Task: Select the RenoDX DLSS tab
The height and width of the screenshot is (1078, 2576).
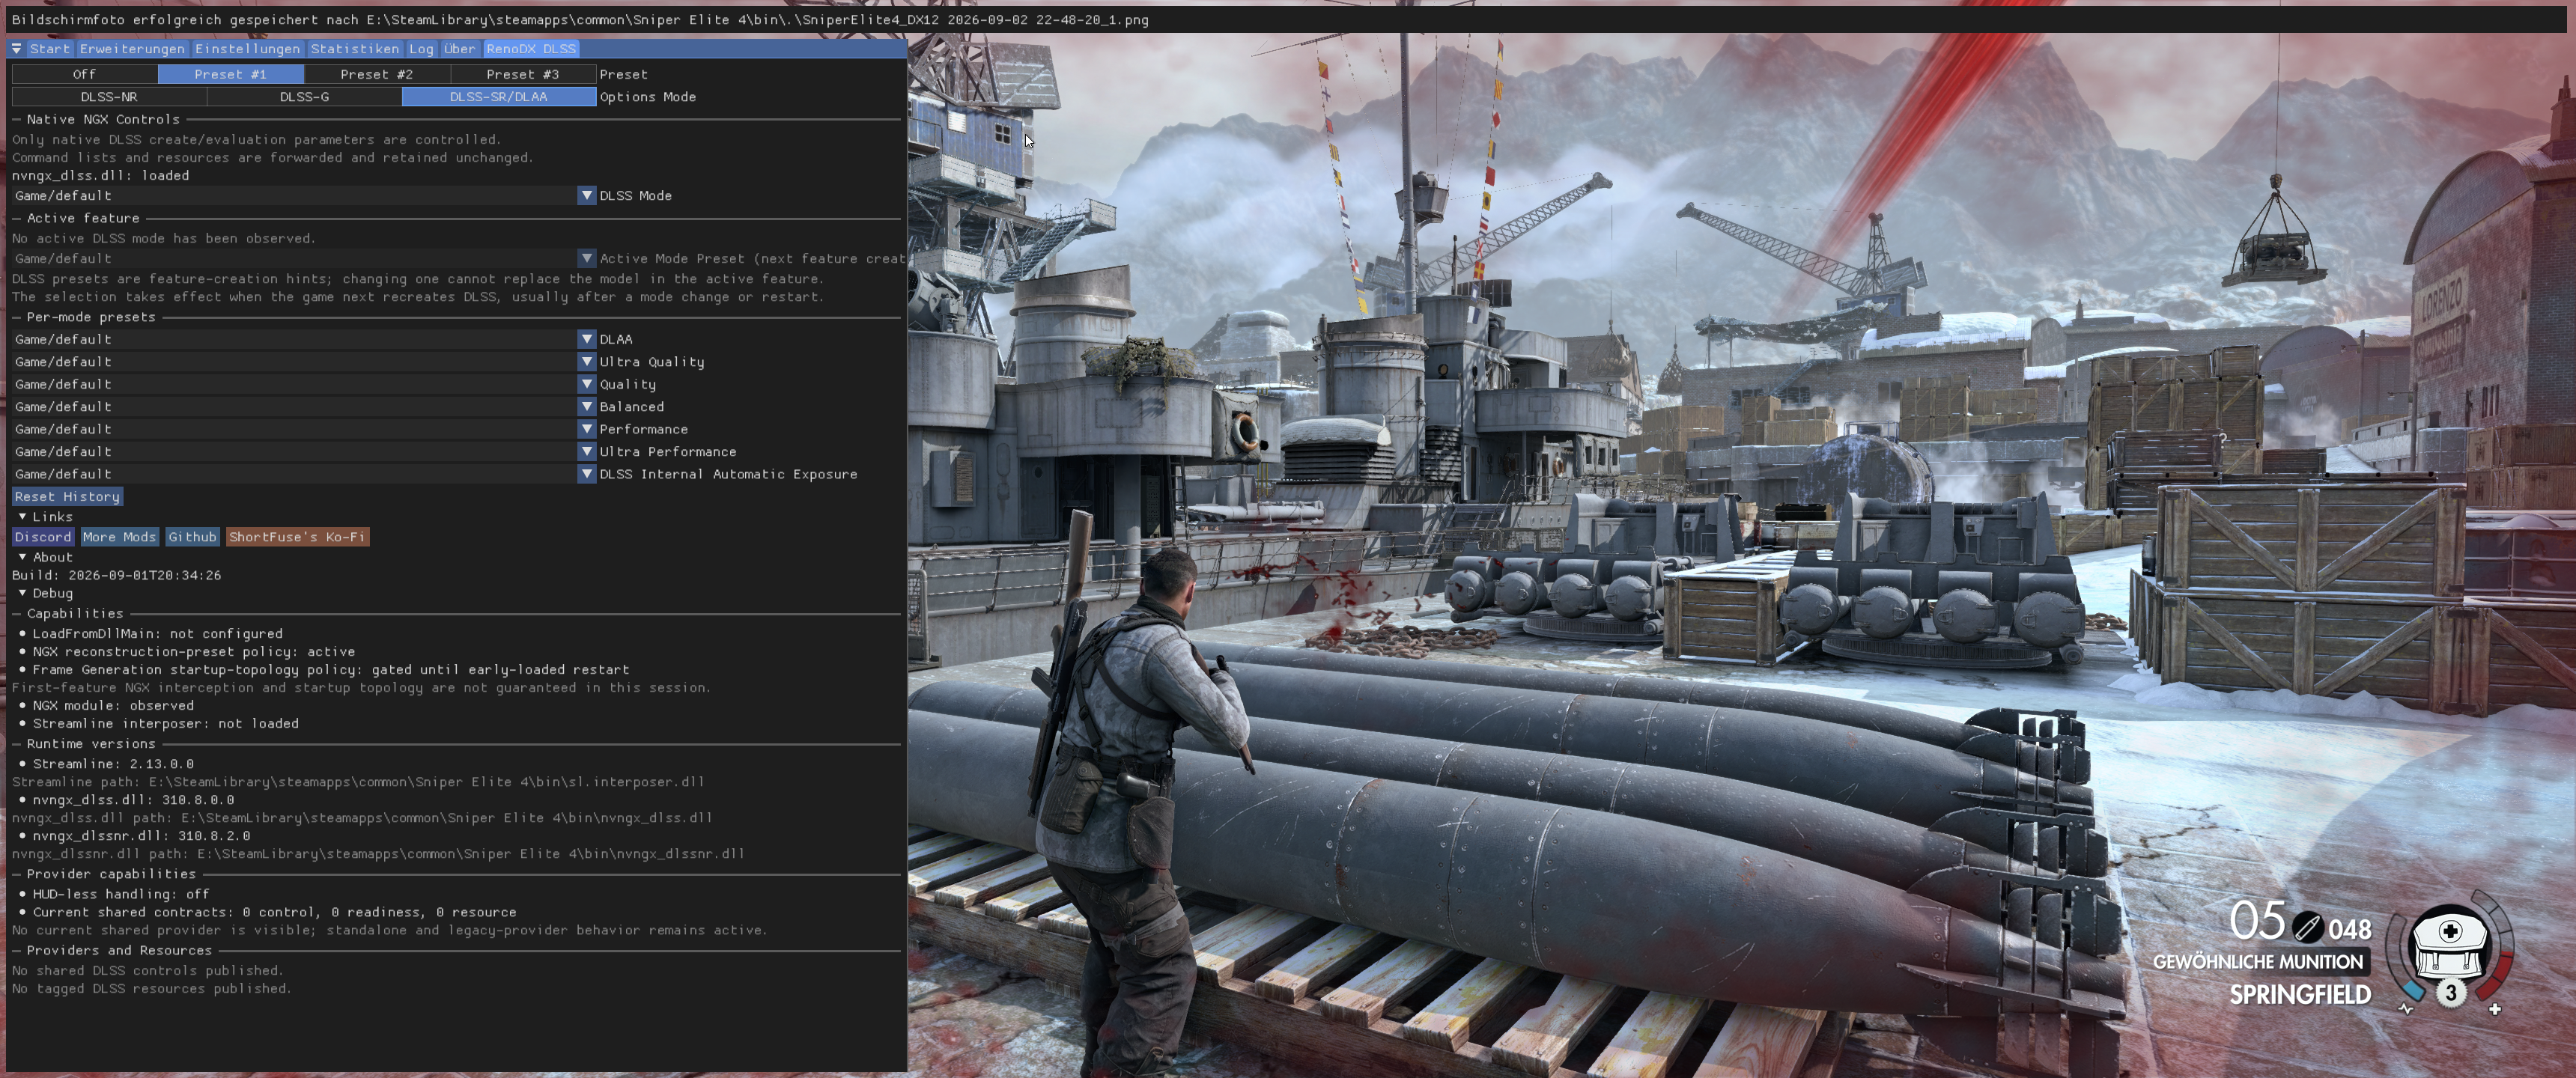Action: coord(531,48)
